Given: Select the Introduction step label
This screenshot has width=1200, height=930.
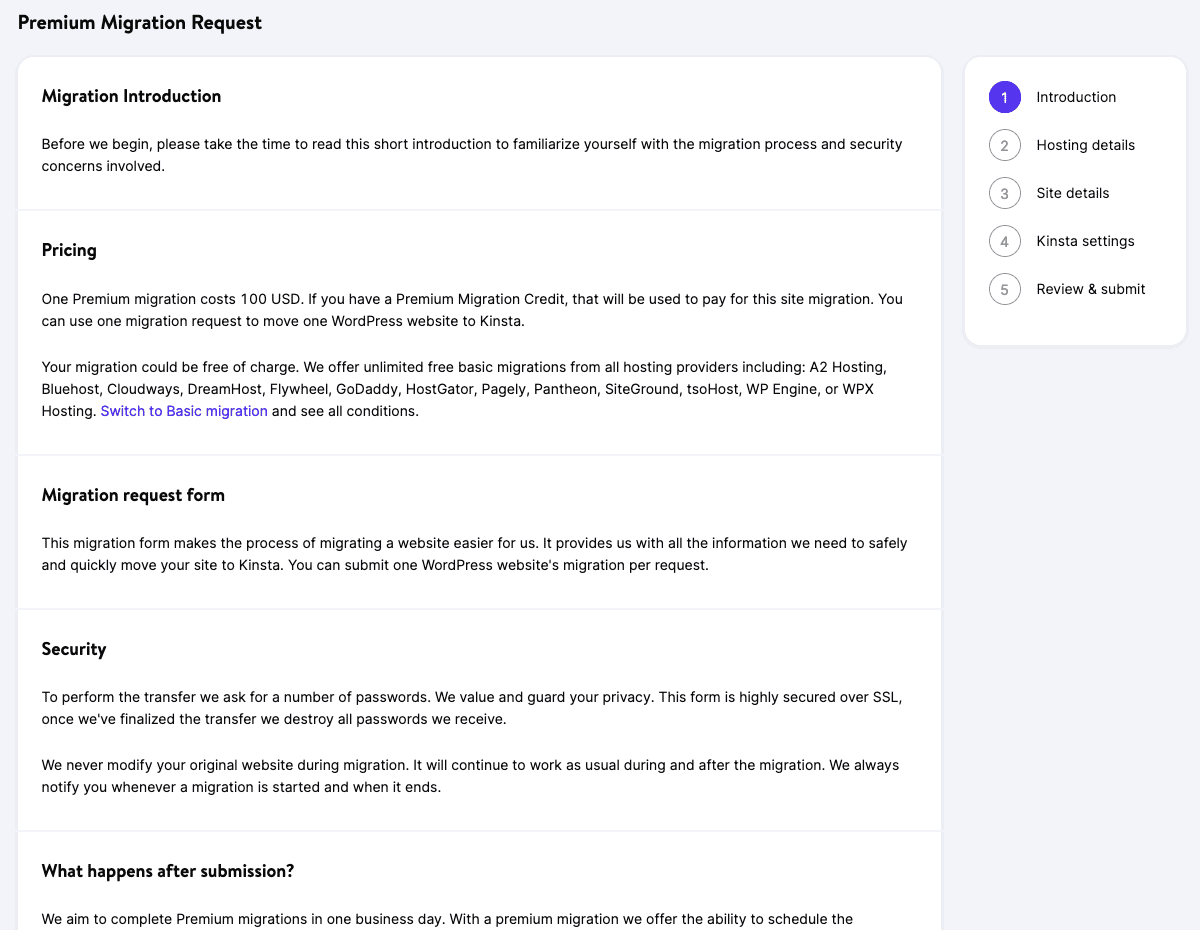Looking at the screenshot, I should [x=1076, y=97].
